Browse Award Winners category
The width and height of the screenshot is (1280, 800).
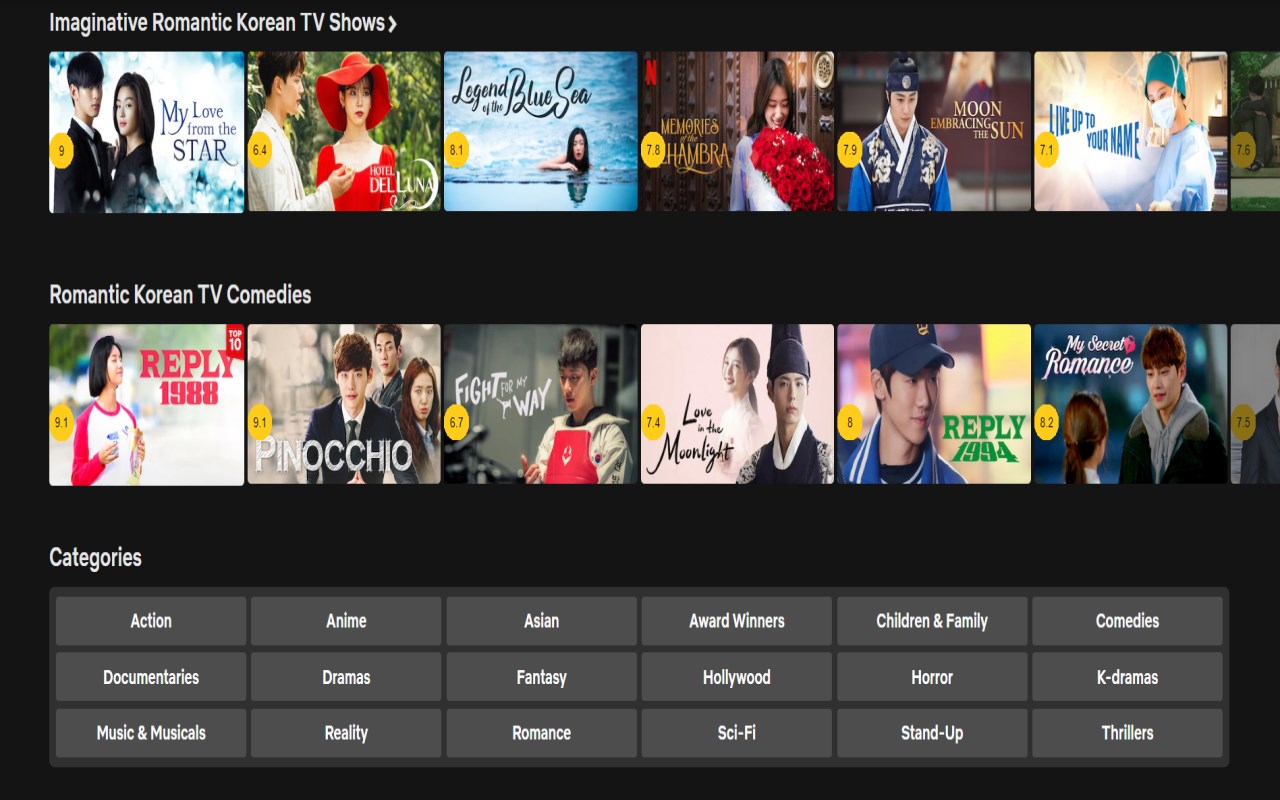(737, 621)
